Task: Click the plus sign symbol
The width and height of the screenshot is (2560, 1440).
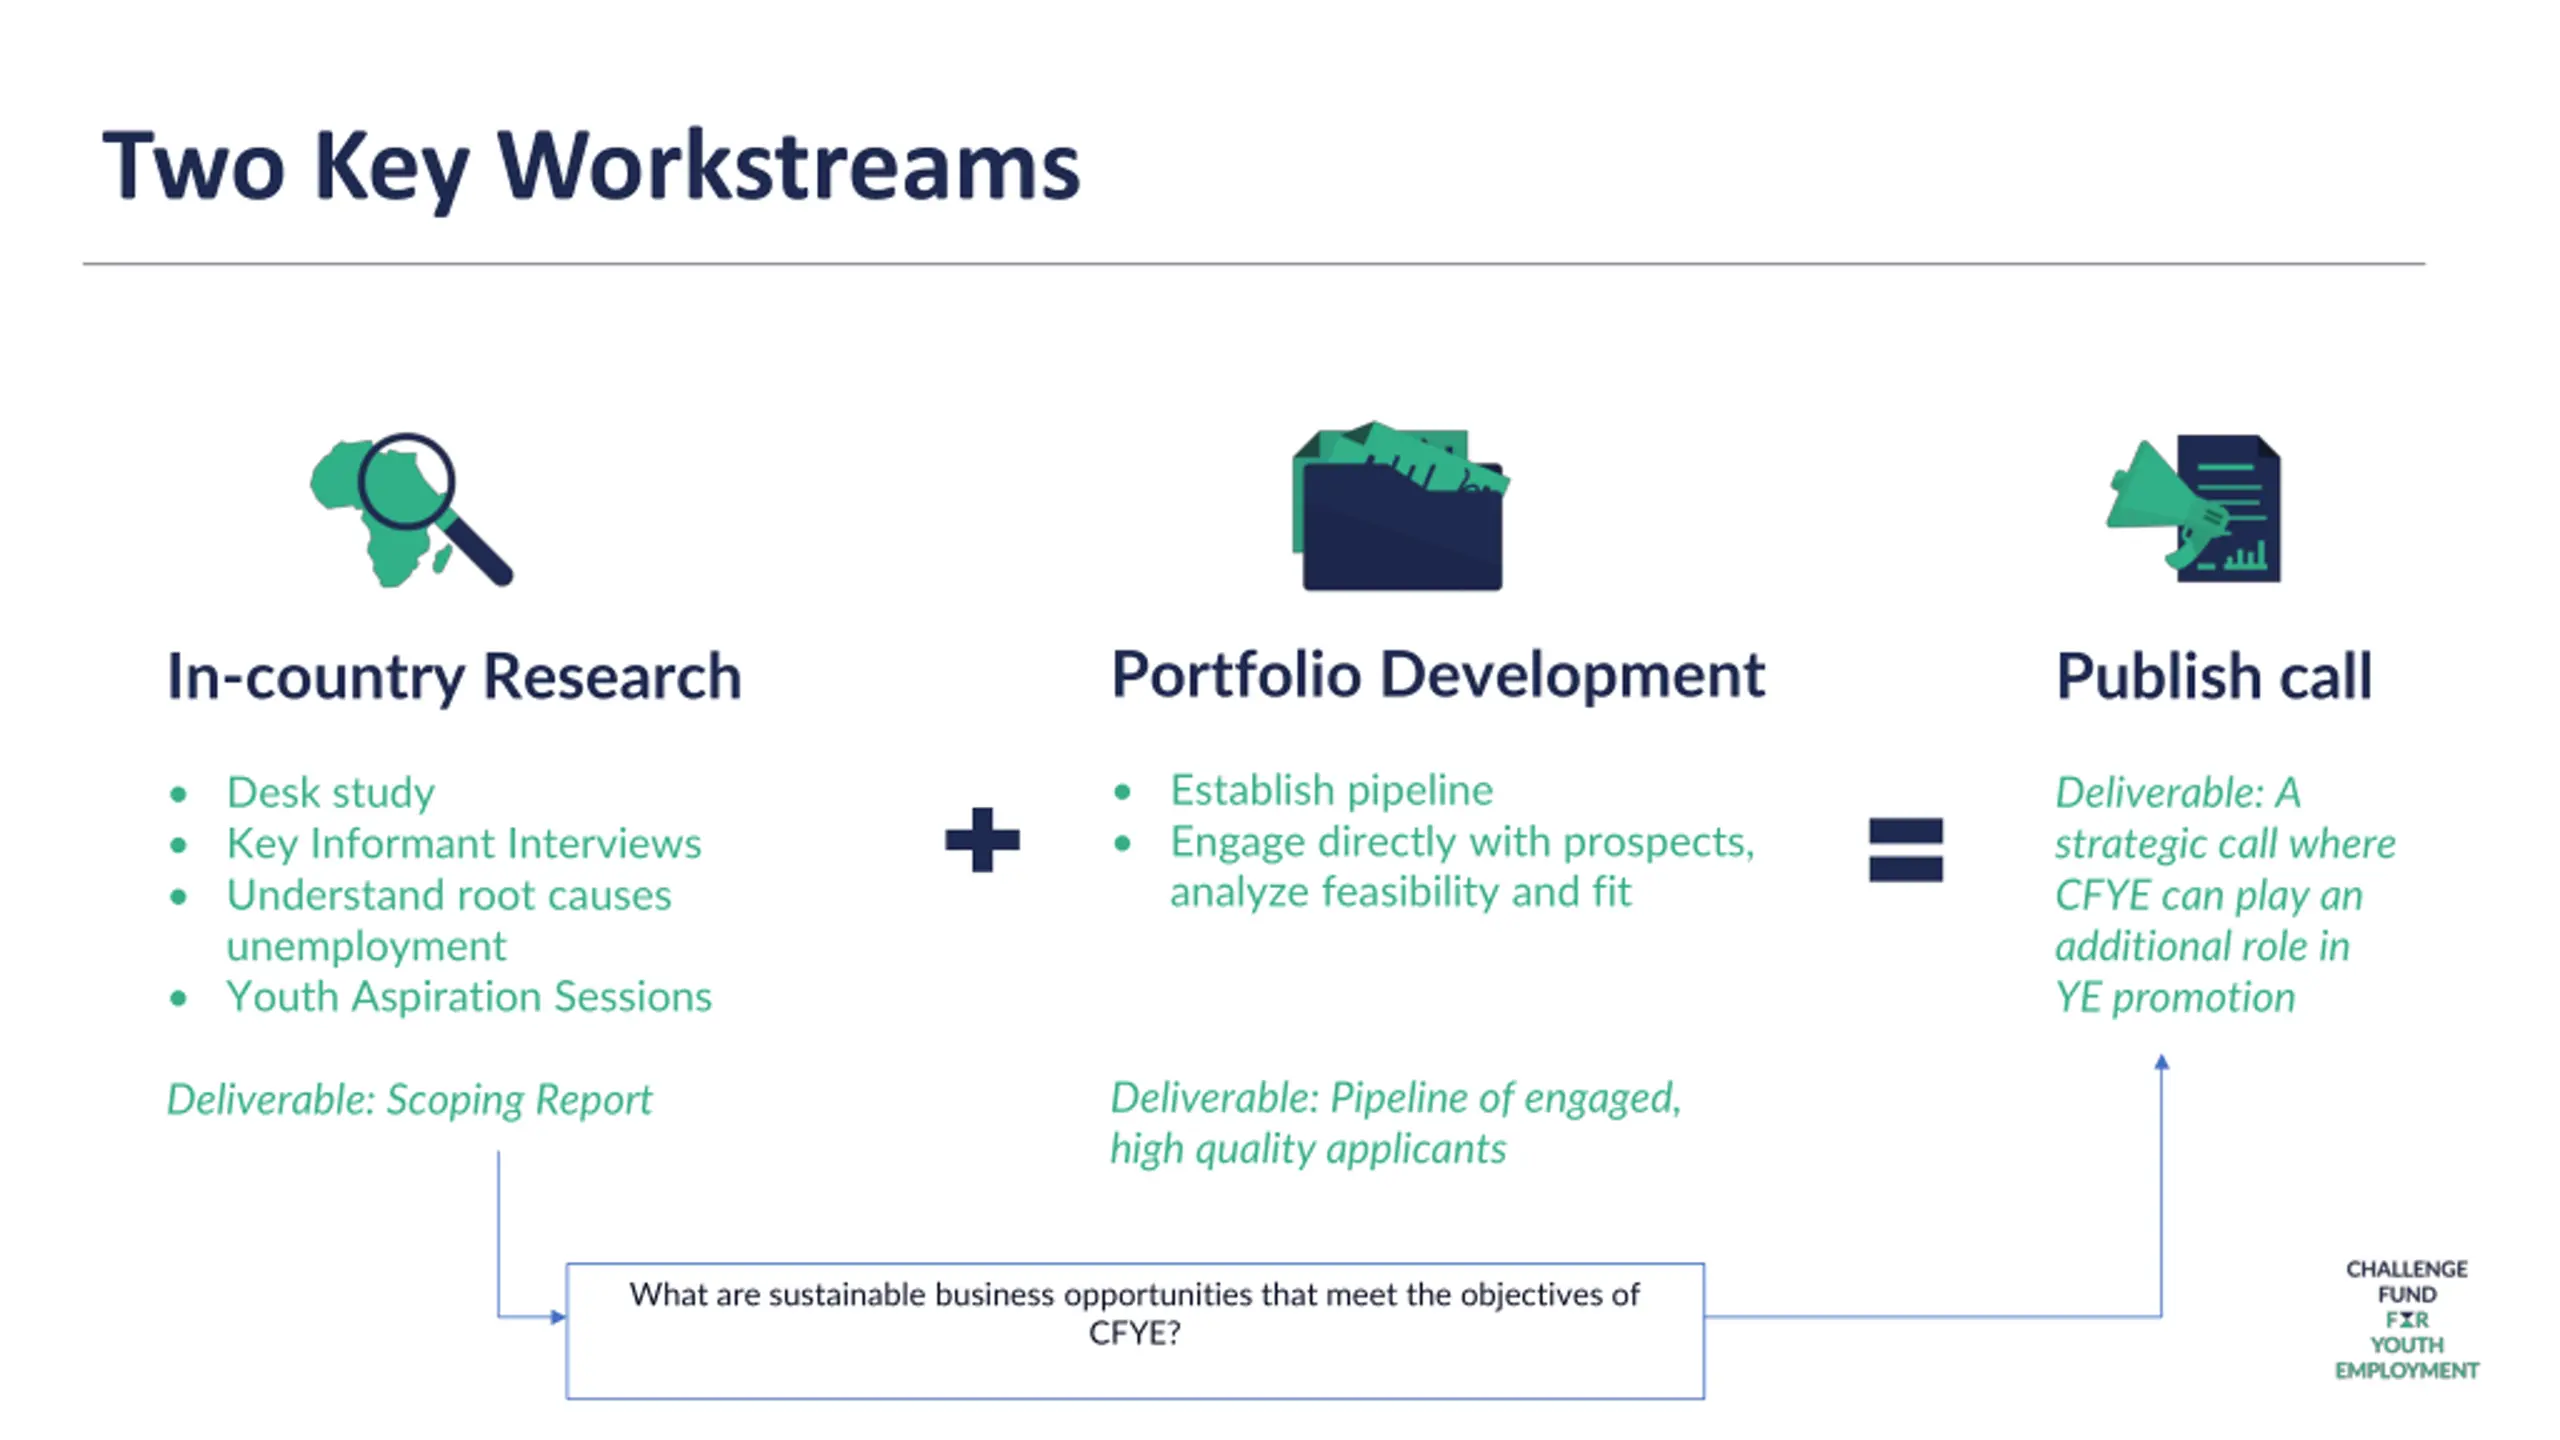Action: click(x=982, y=840)
